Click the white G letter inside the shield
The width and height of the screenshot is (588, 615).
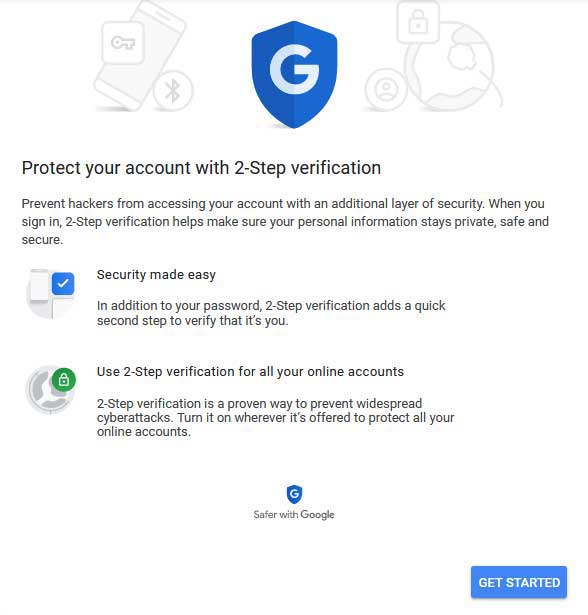294,69
